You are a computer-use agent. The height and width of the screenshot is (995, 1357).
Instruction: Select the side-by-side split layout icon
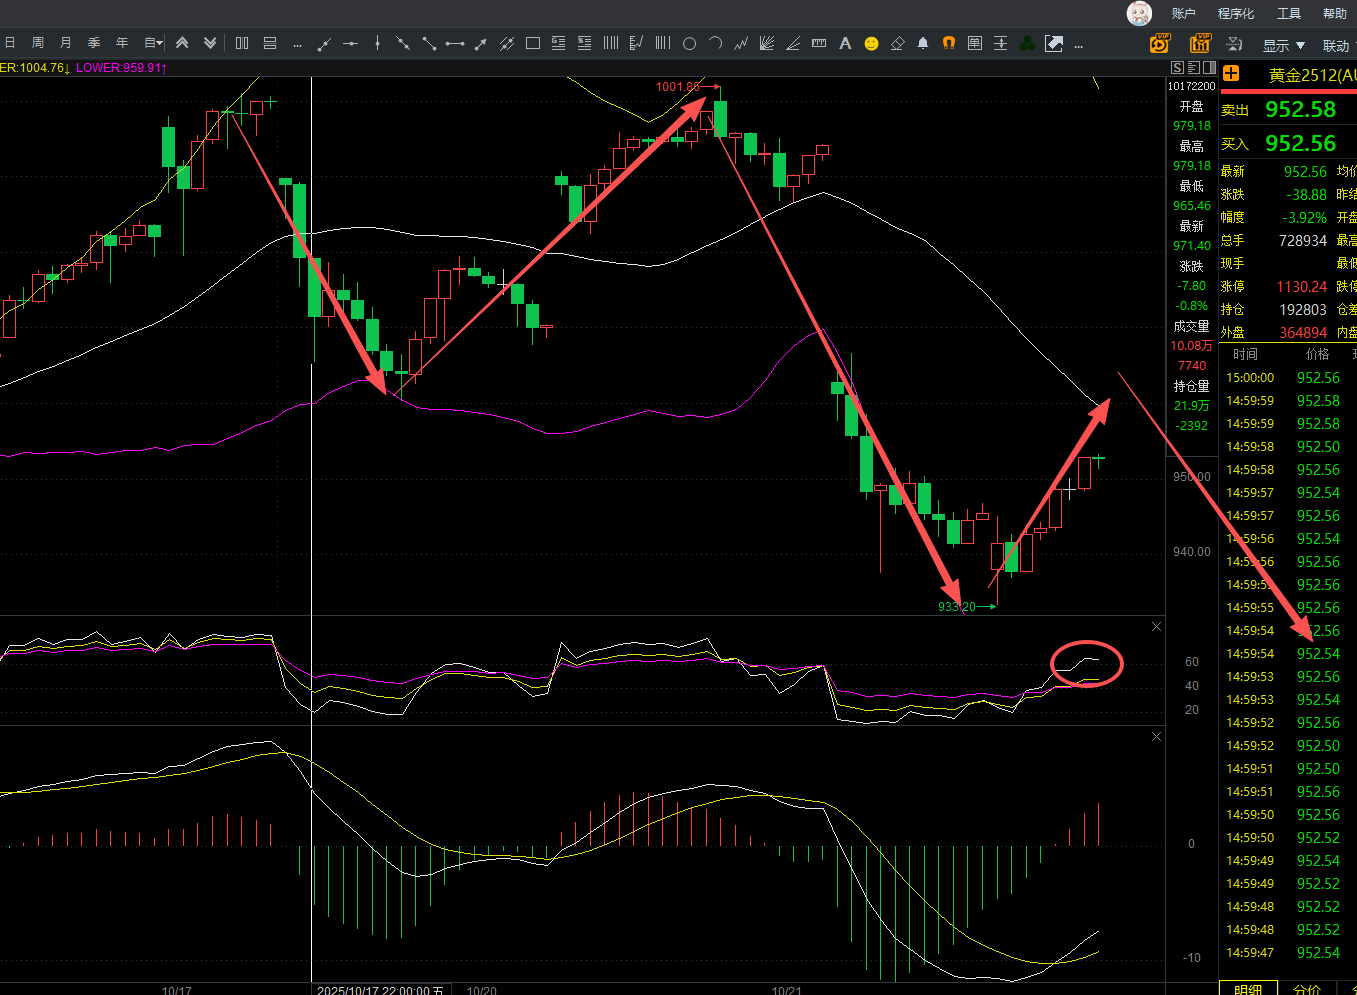coord(242,43)
